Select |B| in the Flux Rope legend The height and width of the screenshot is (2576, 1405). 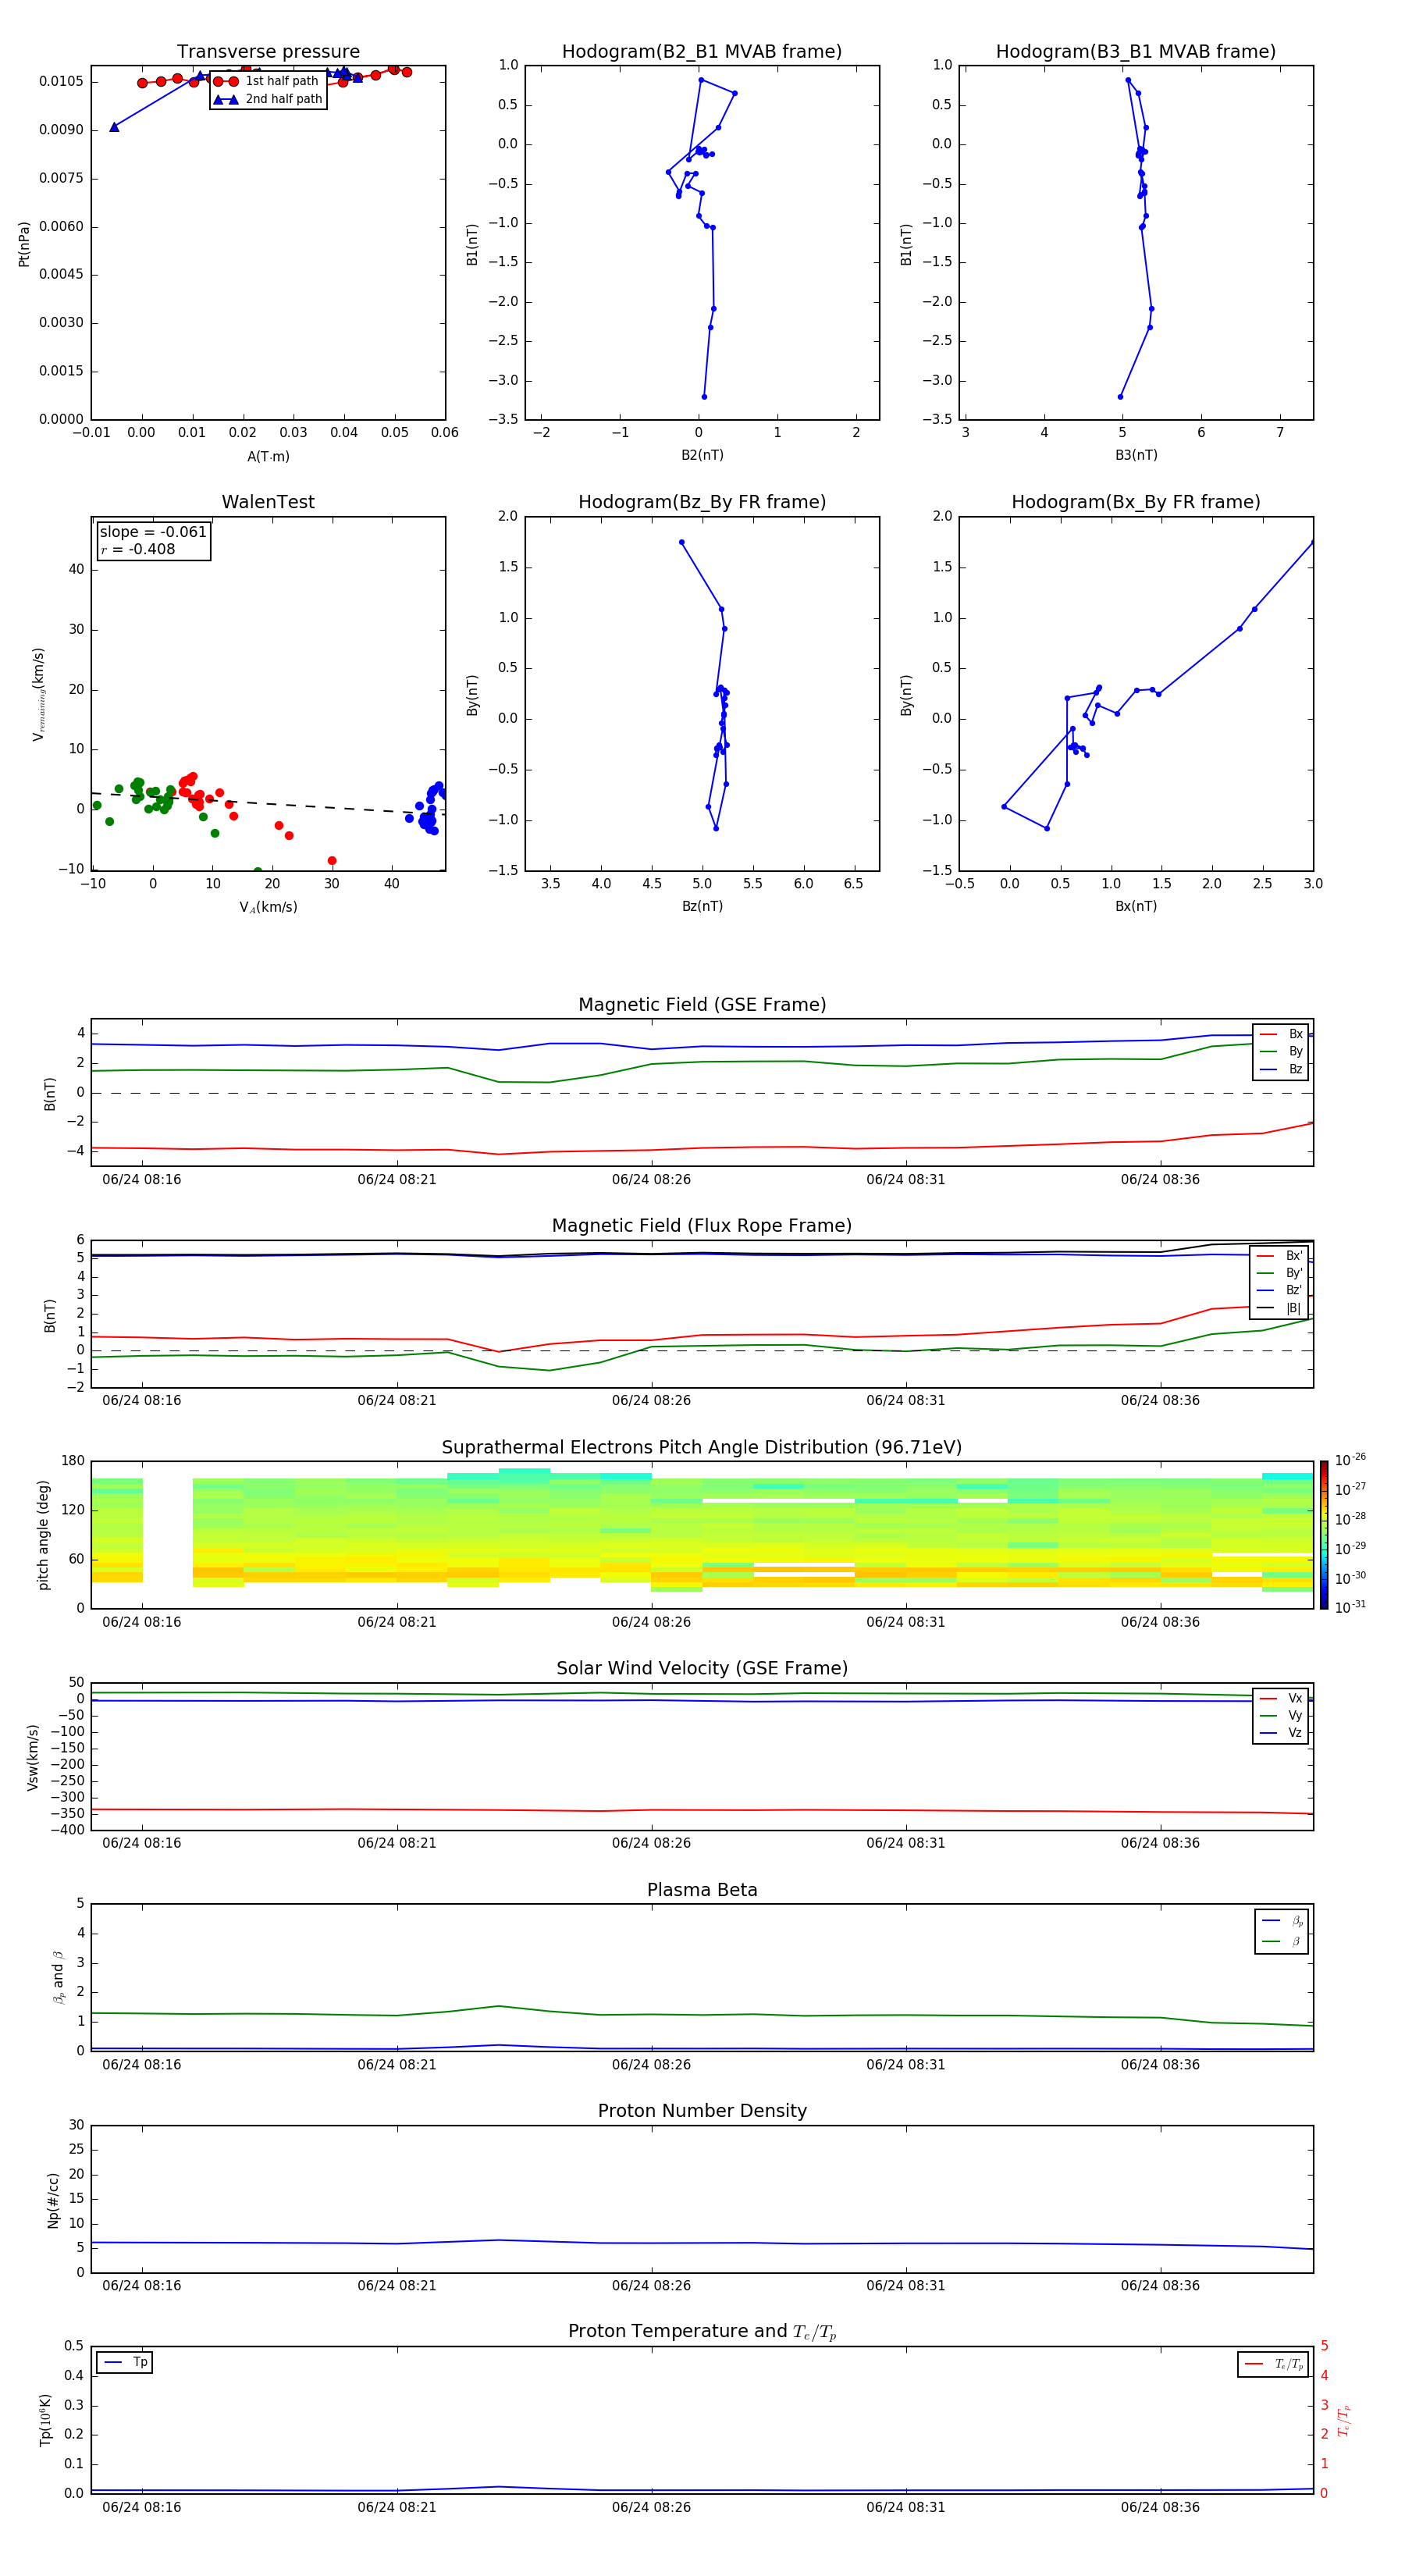(1279, 1309)
